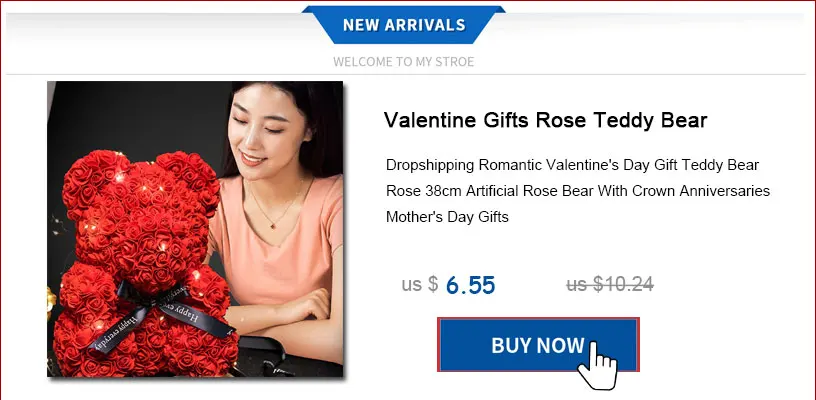Screen dimensions: 816x400
Task: Select the product description text starting with Dropshipping
Action: click(578, 191)
